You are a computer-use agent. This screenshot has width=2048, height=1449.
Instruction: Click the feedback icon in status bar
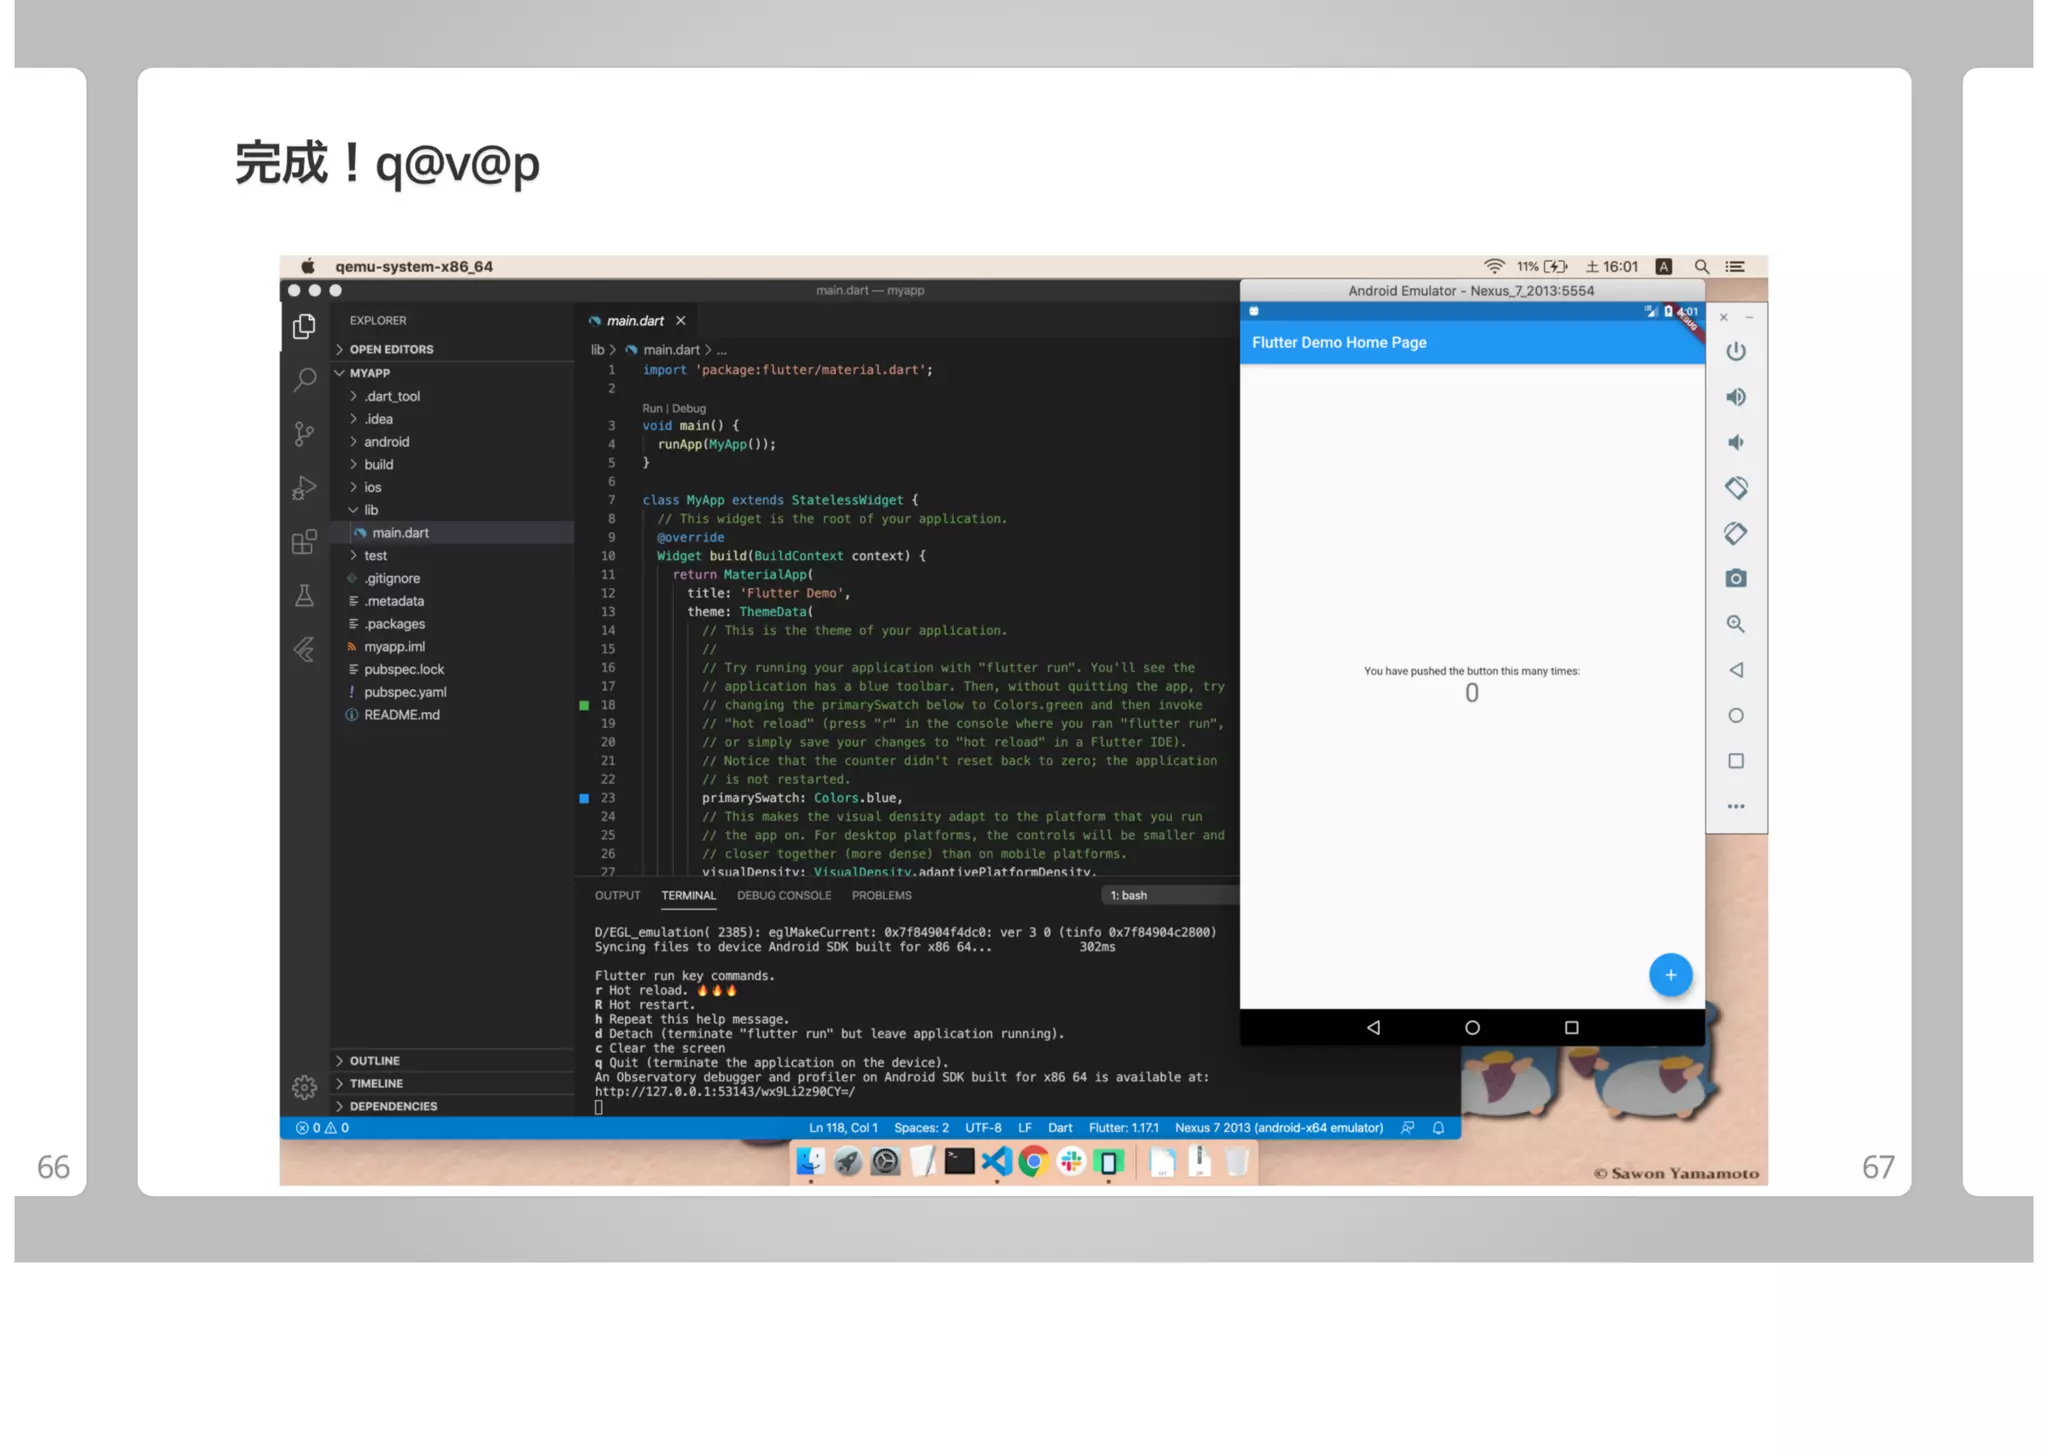(1407, 1128)
